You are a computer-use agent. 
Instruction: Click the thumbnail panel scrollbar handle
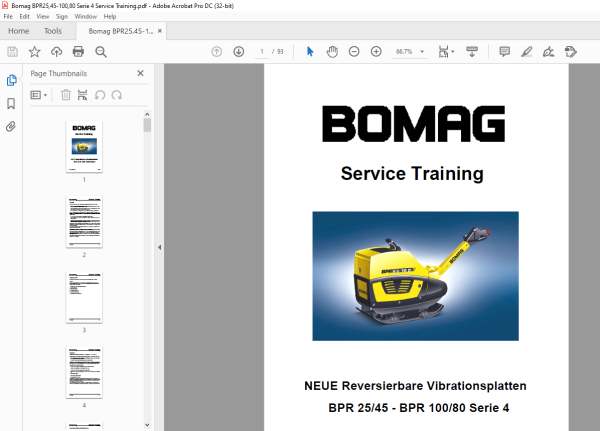click(x=147, y=125)
